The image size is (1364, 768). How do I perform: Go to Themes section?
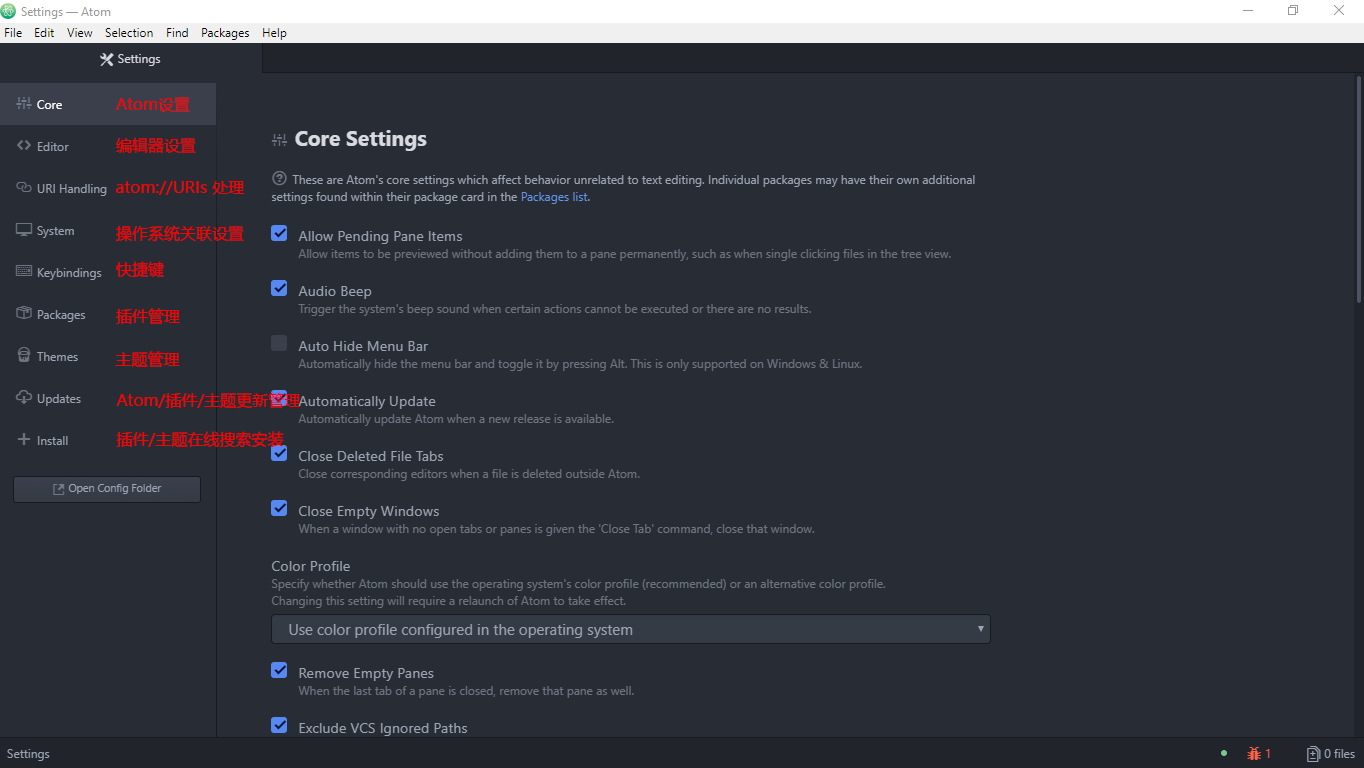point(108,356)
